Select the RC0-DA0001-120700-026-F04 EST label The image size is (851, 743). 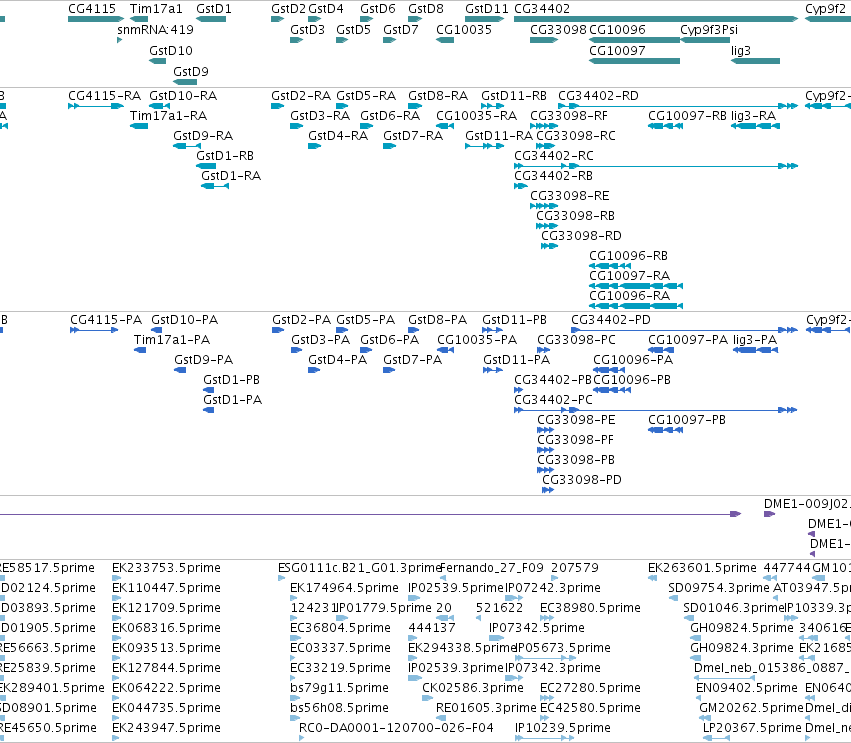[x=396, y=728]
